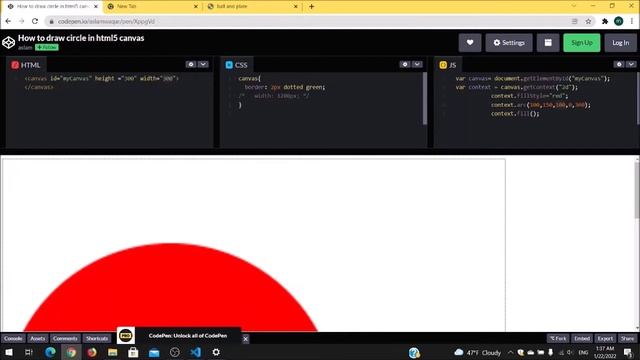Switch to the ball and plate tab
The image size is (640, 360).
click(x=253, y=7)
